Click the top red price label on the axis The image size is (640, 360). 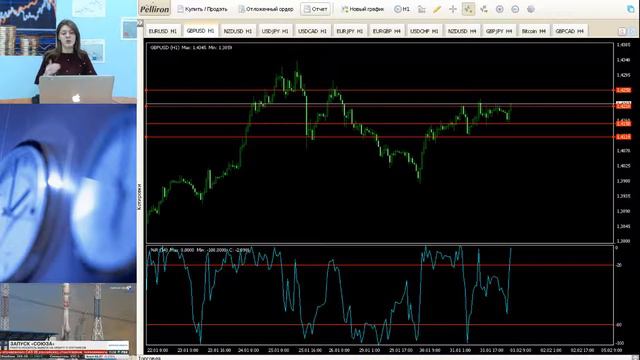pos(623,90)
